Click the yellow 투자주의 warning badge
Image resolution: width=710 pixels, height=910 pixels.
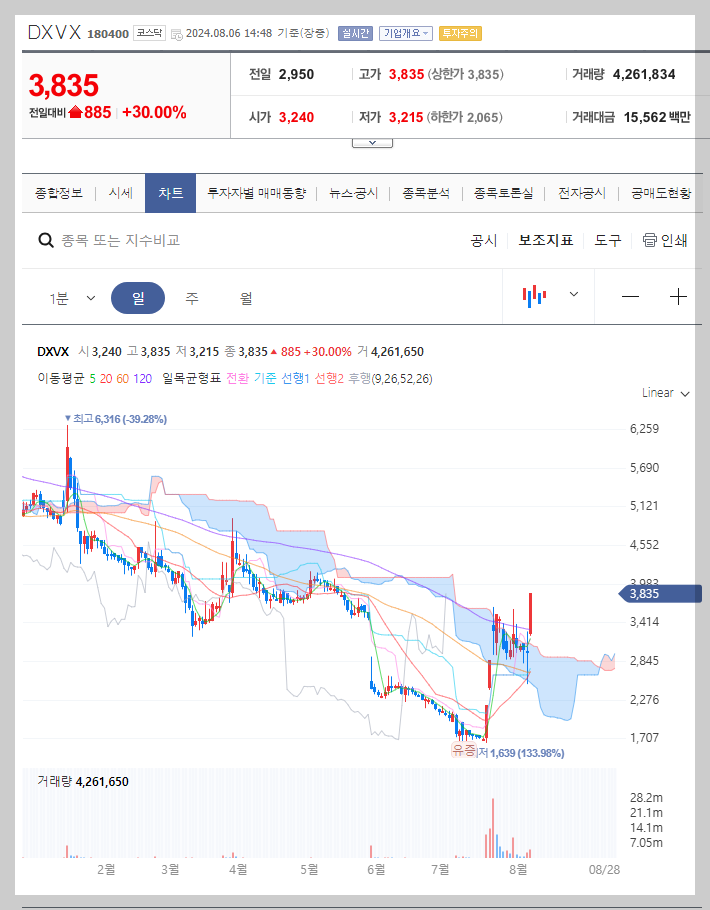[460, 32]
